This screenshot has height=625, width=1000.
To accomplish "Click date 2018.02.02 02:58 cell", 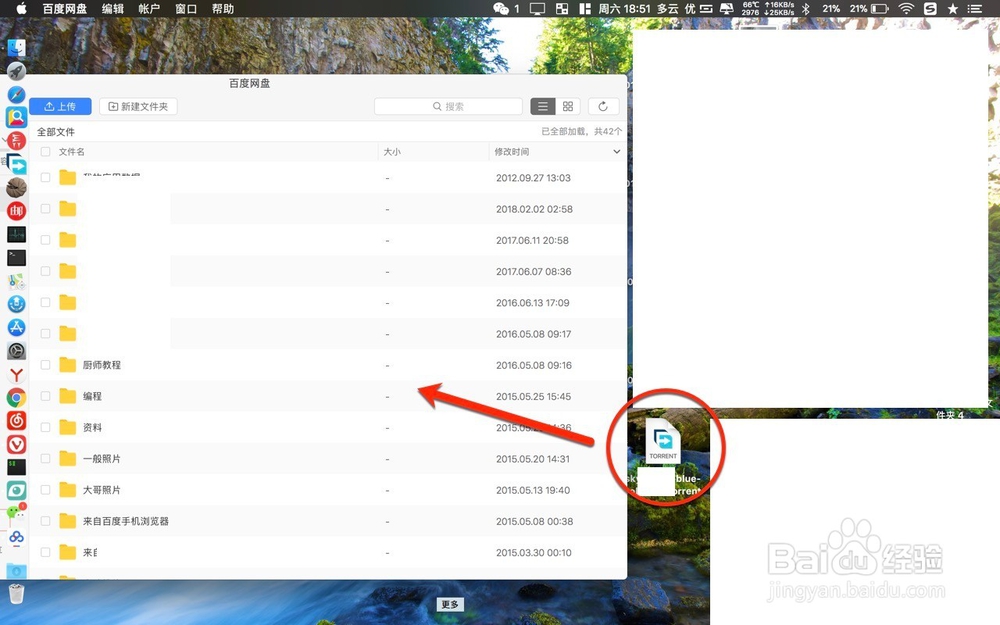I will (534, 209).
